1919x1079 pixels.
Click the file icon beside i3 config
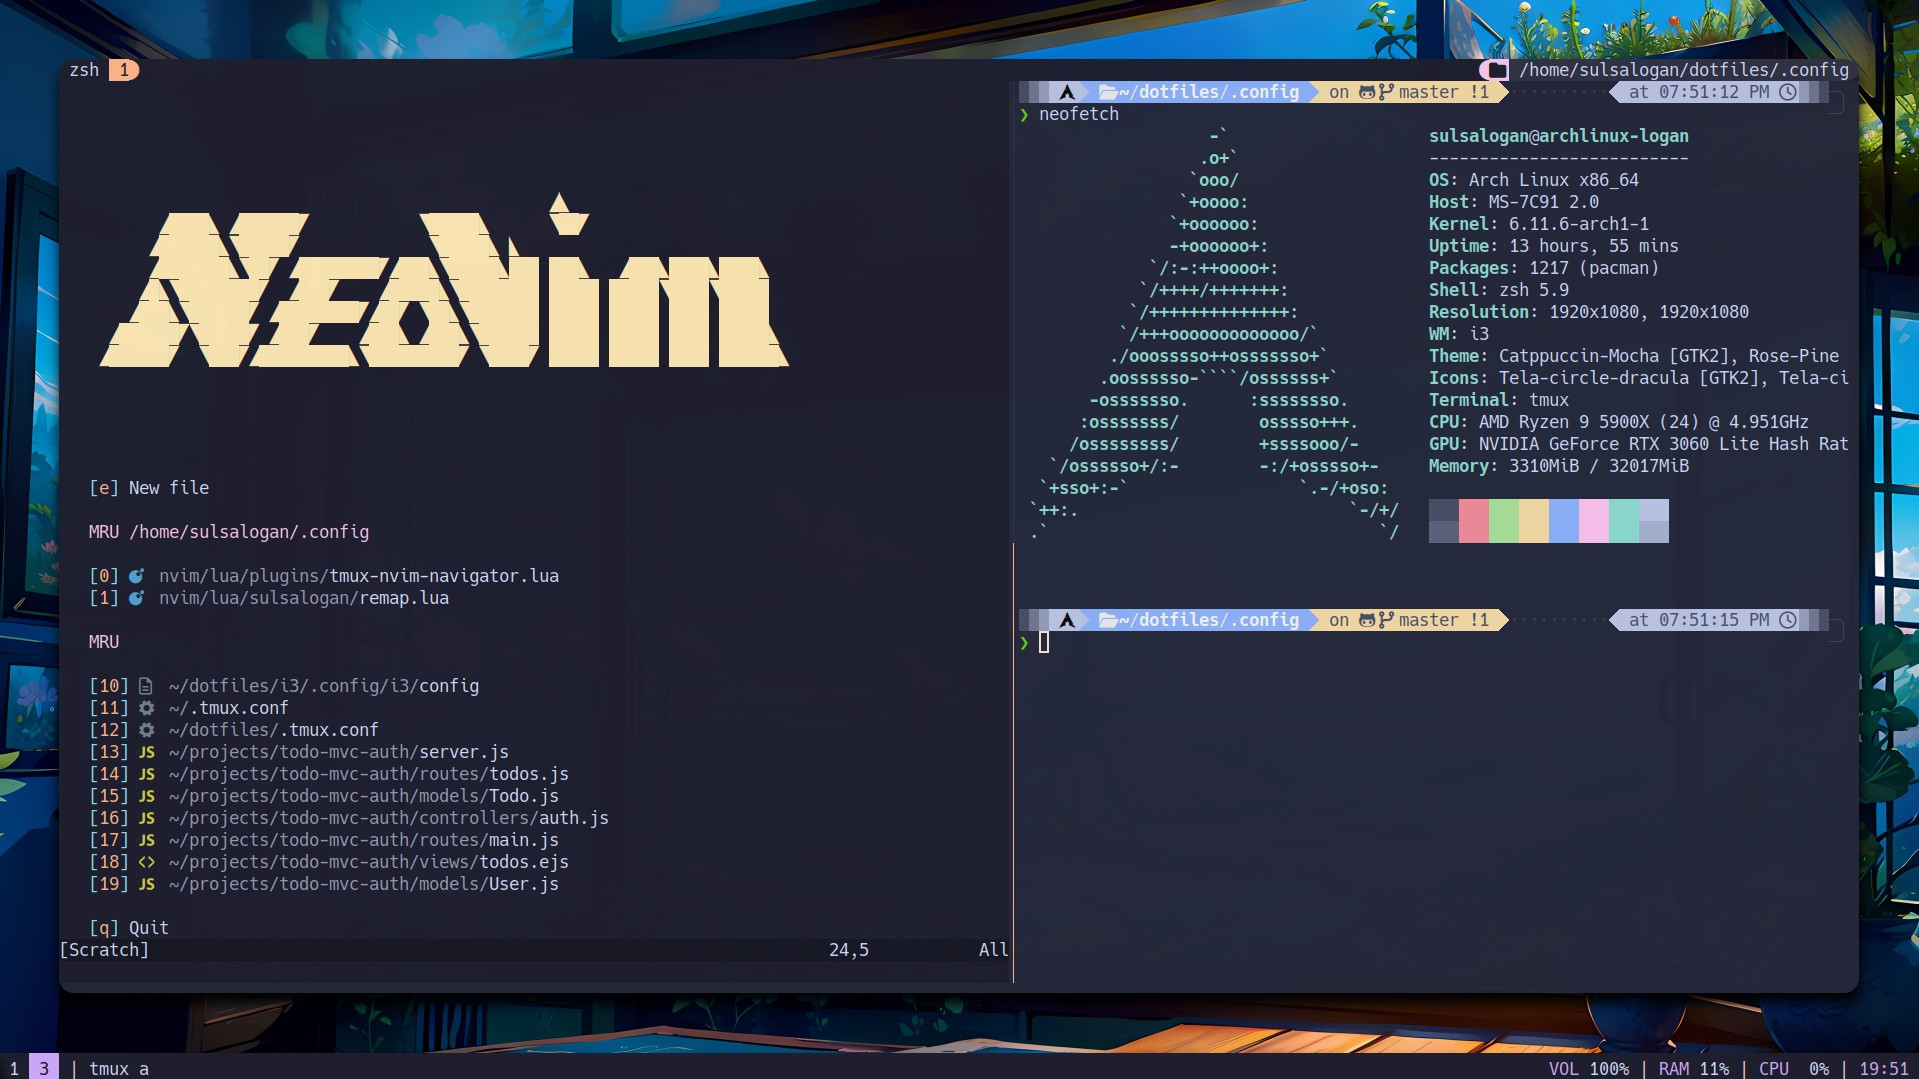pyautogui.click(x=146, y=686)
